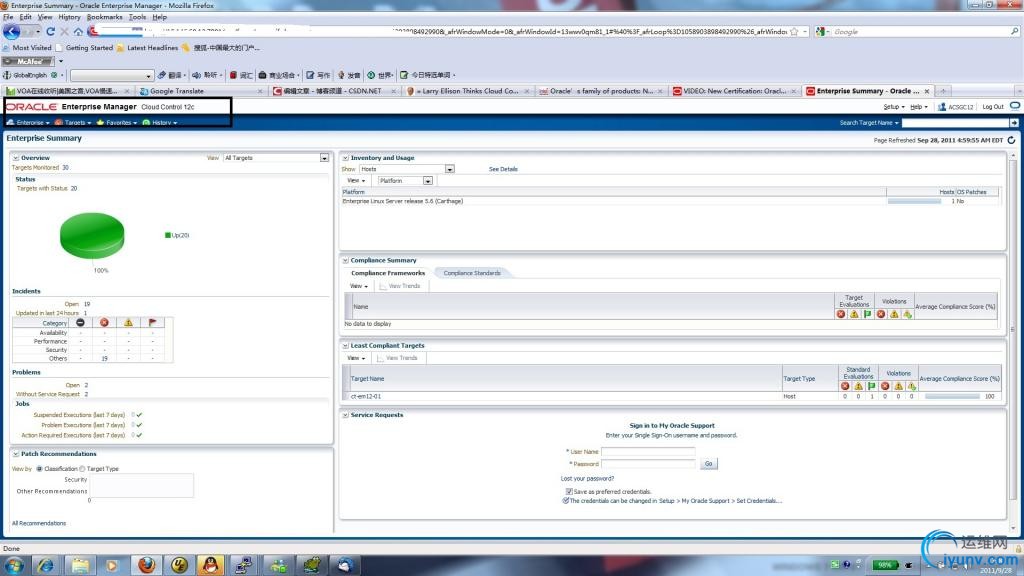1024x576 pixels.
Task: Reload the page with refresh icon
Action: coord(50,31)
